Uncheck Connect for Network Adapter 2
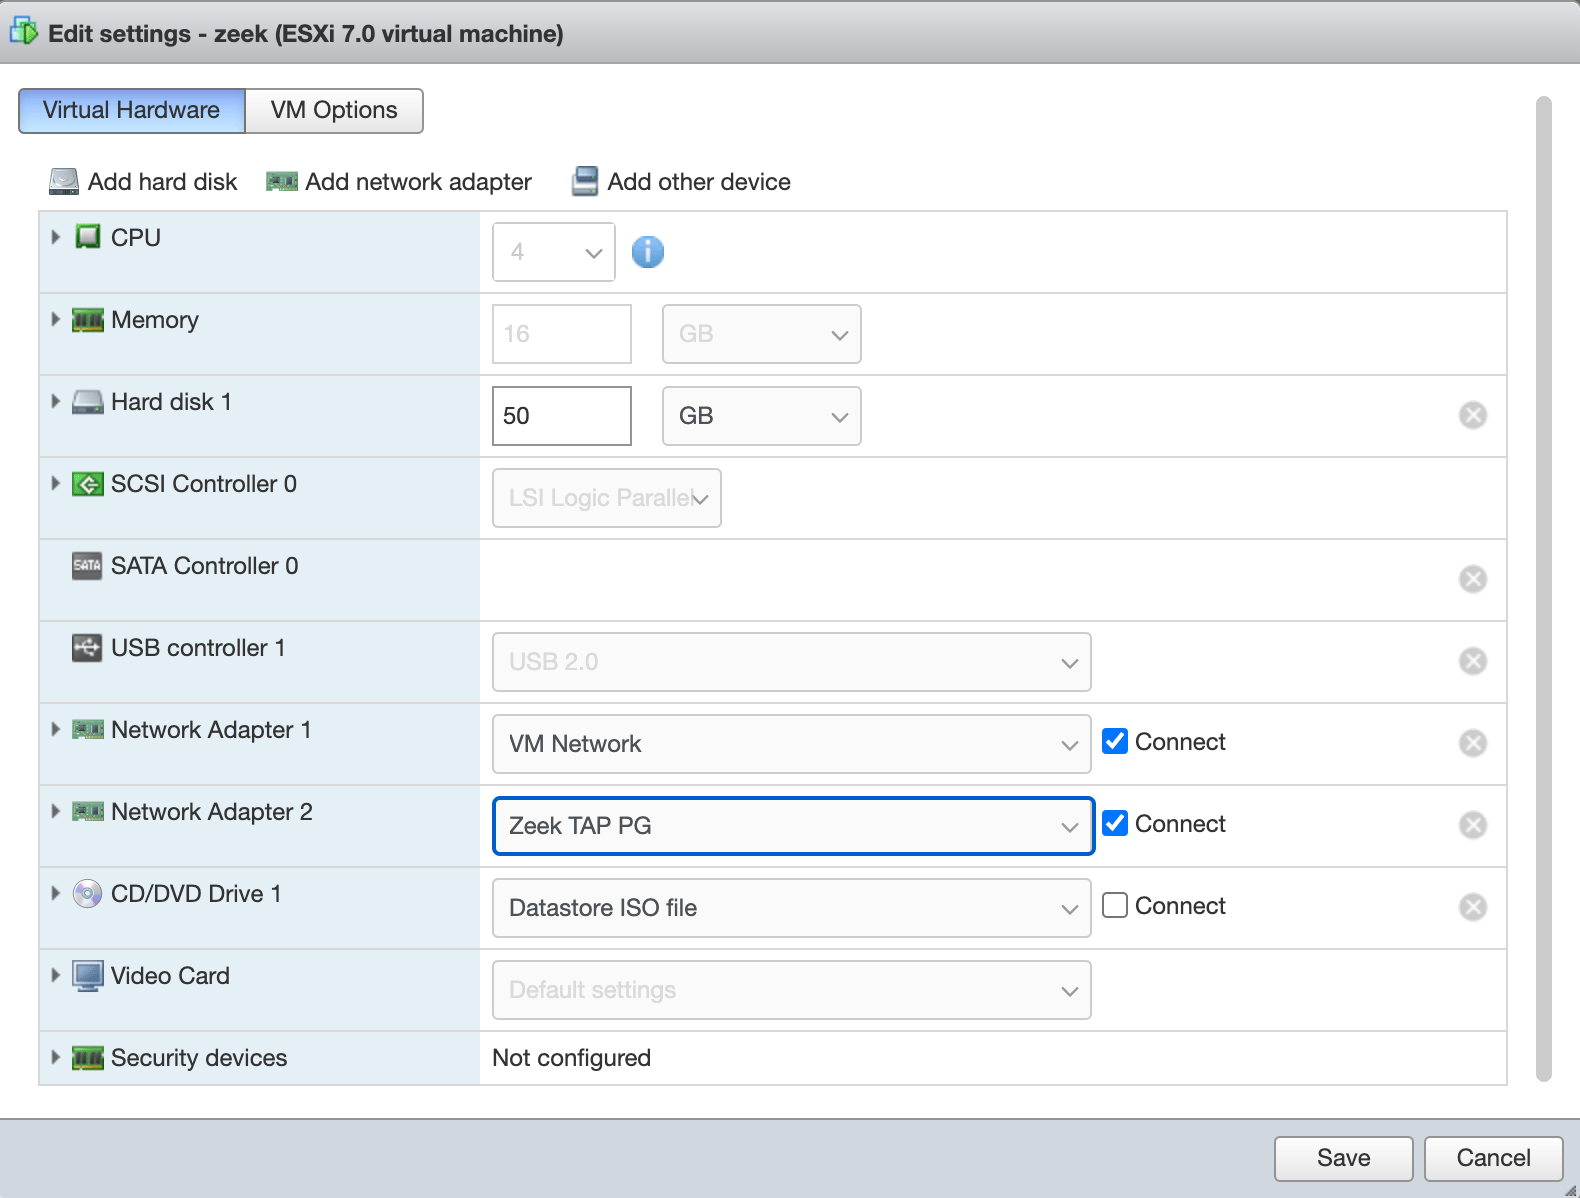This screenshot has height=1198, width=1580. (1115, 823)
